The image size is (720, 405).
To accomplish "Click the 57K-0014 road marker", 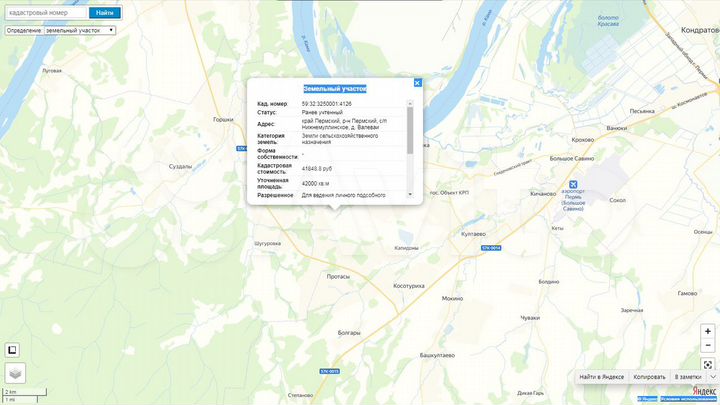I will pos(490,247).
